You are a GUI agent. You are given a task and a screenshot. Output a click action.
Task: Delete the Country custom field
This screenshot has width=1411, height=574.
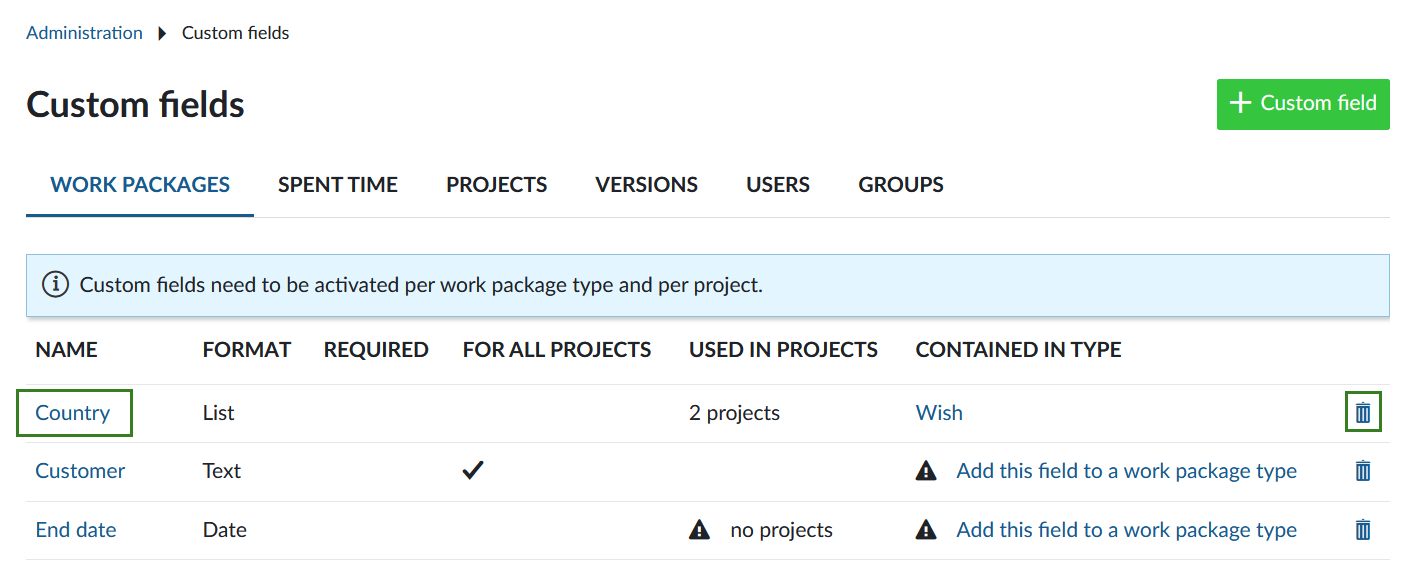point(1362,413)
